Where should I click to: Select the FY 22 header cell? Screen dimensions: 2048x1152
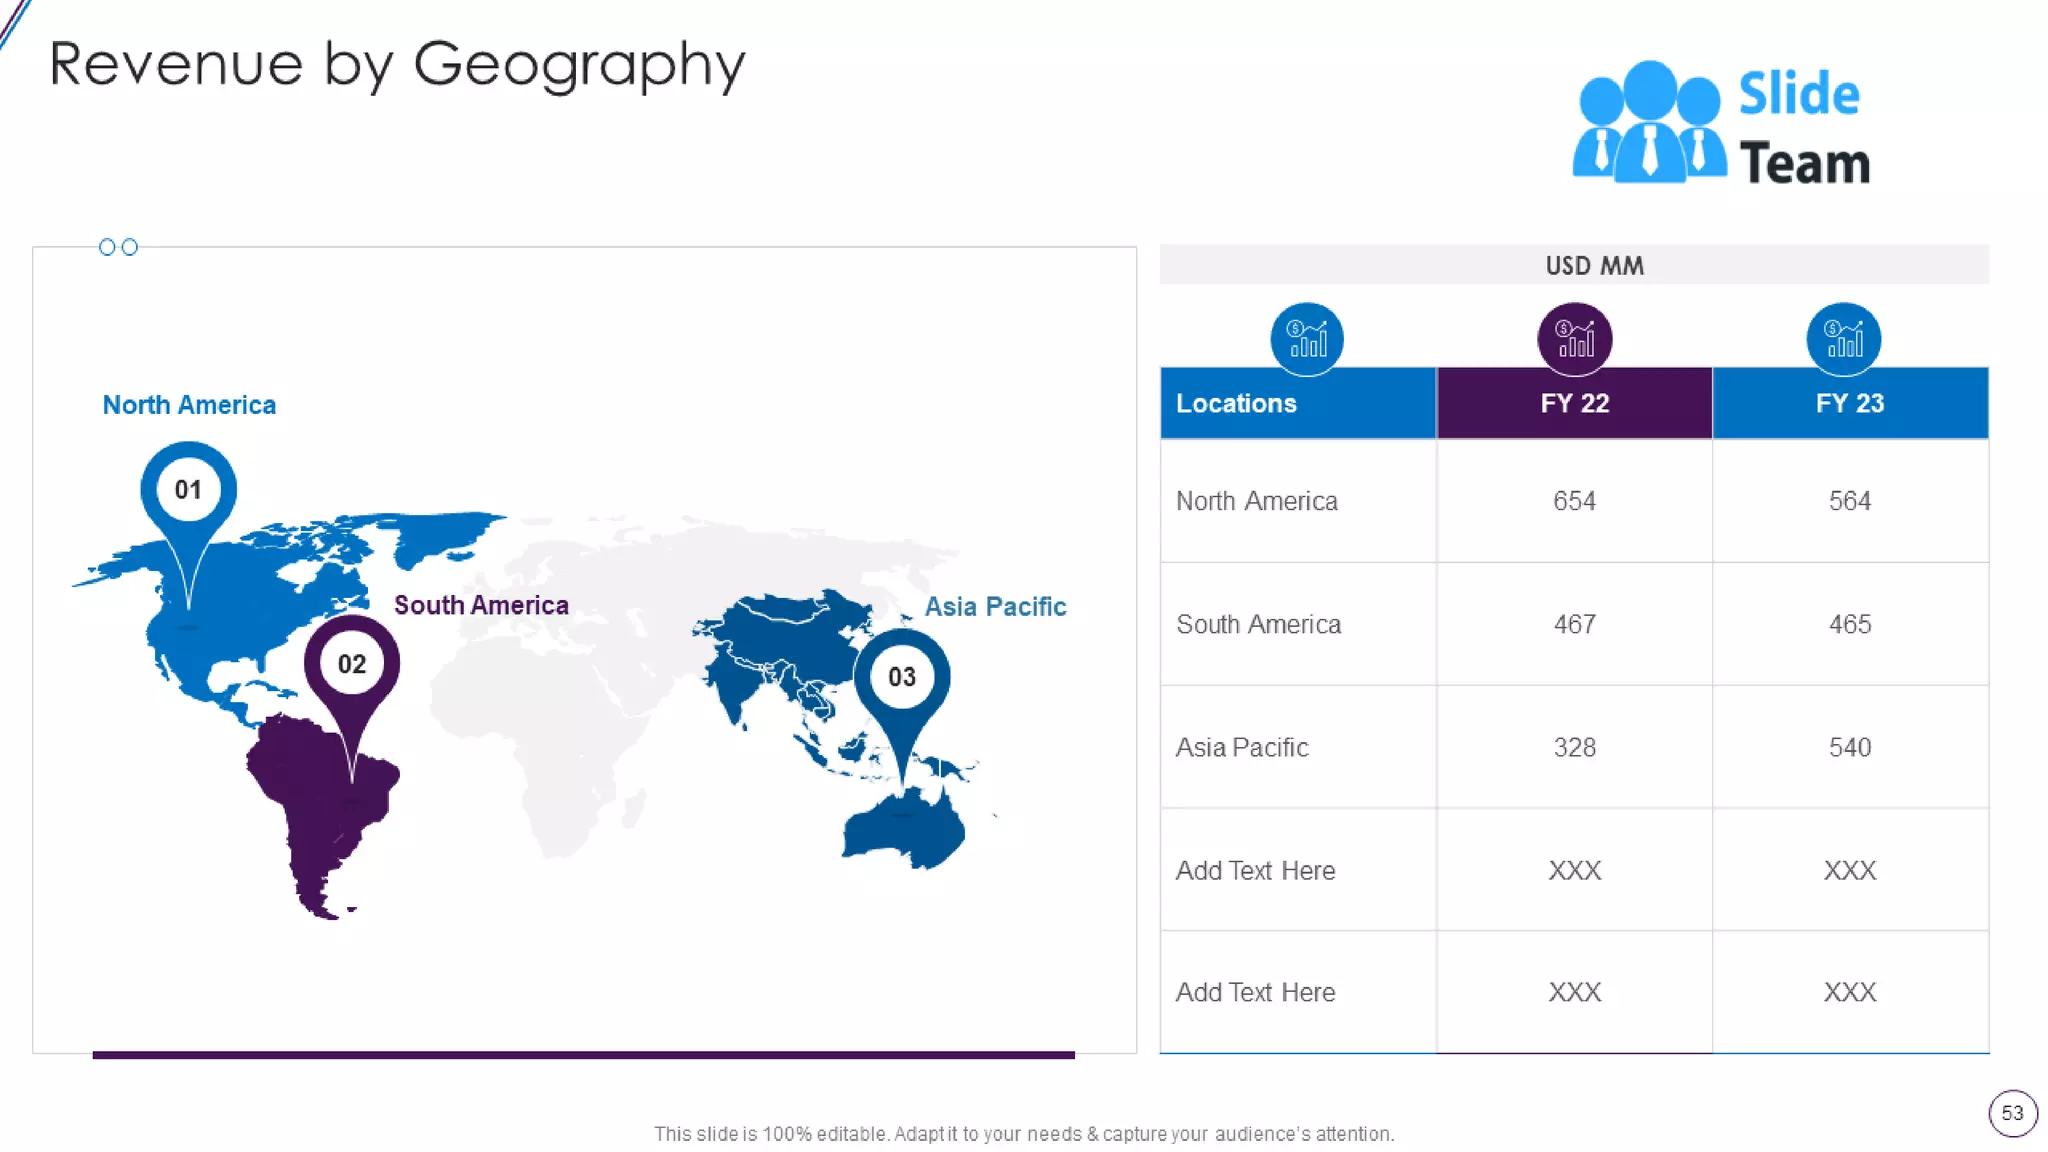[x=1574, y=403]
